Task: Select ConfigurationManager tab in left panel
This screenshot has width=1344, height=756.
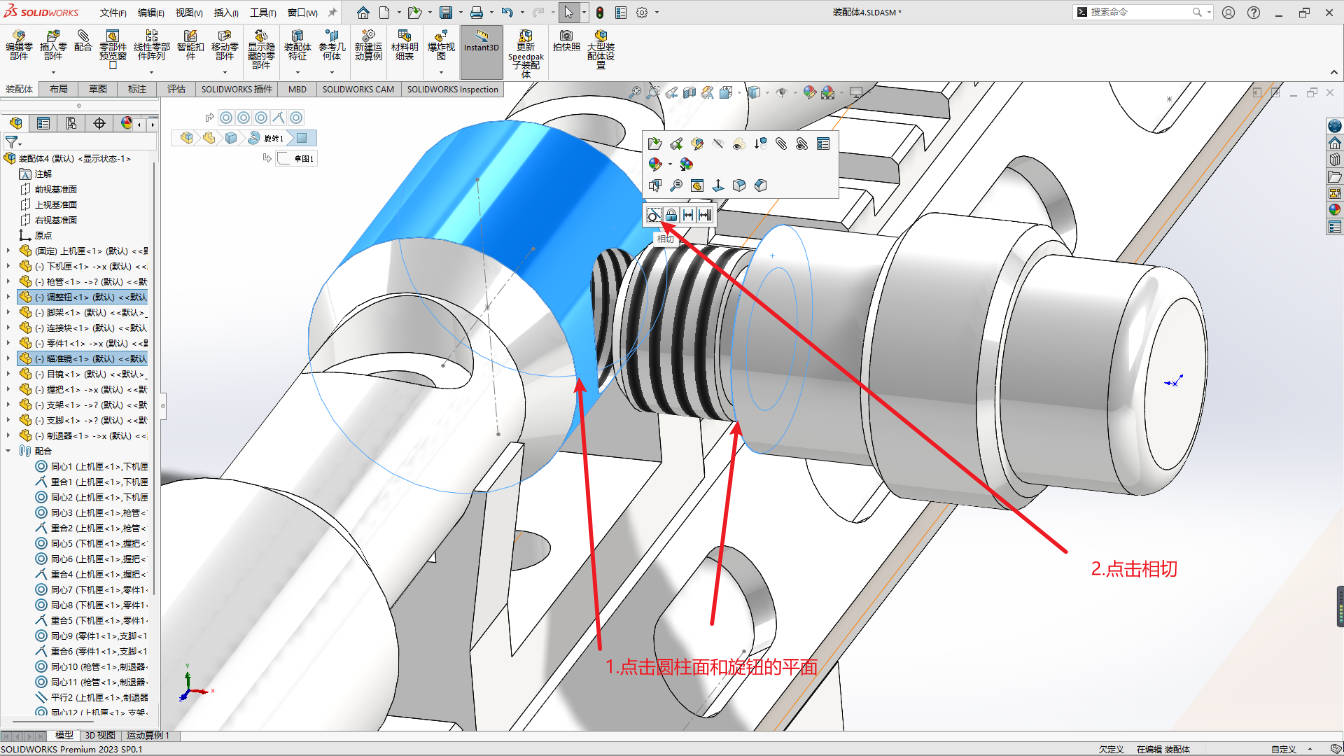Action: pos(70,123)
